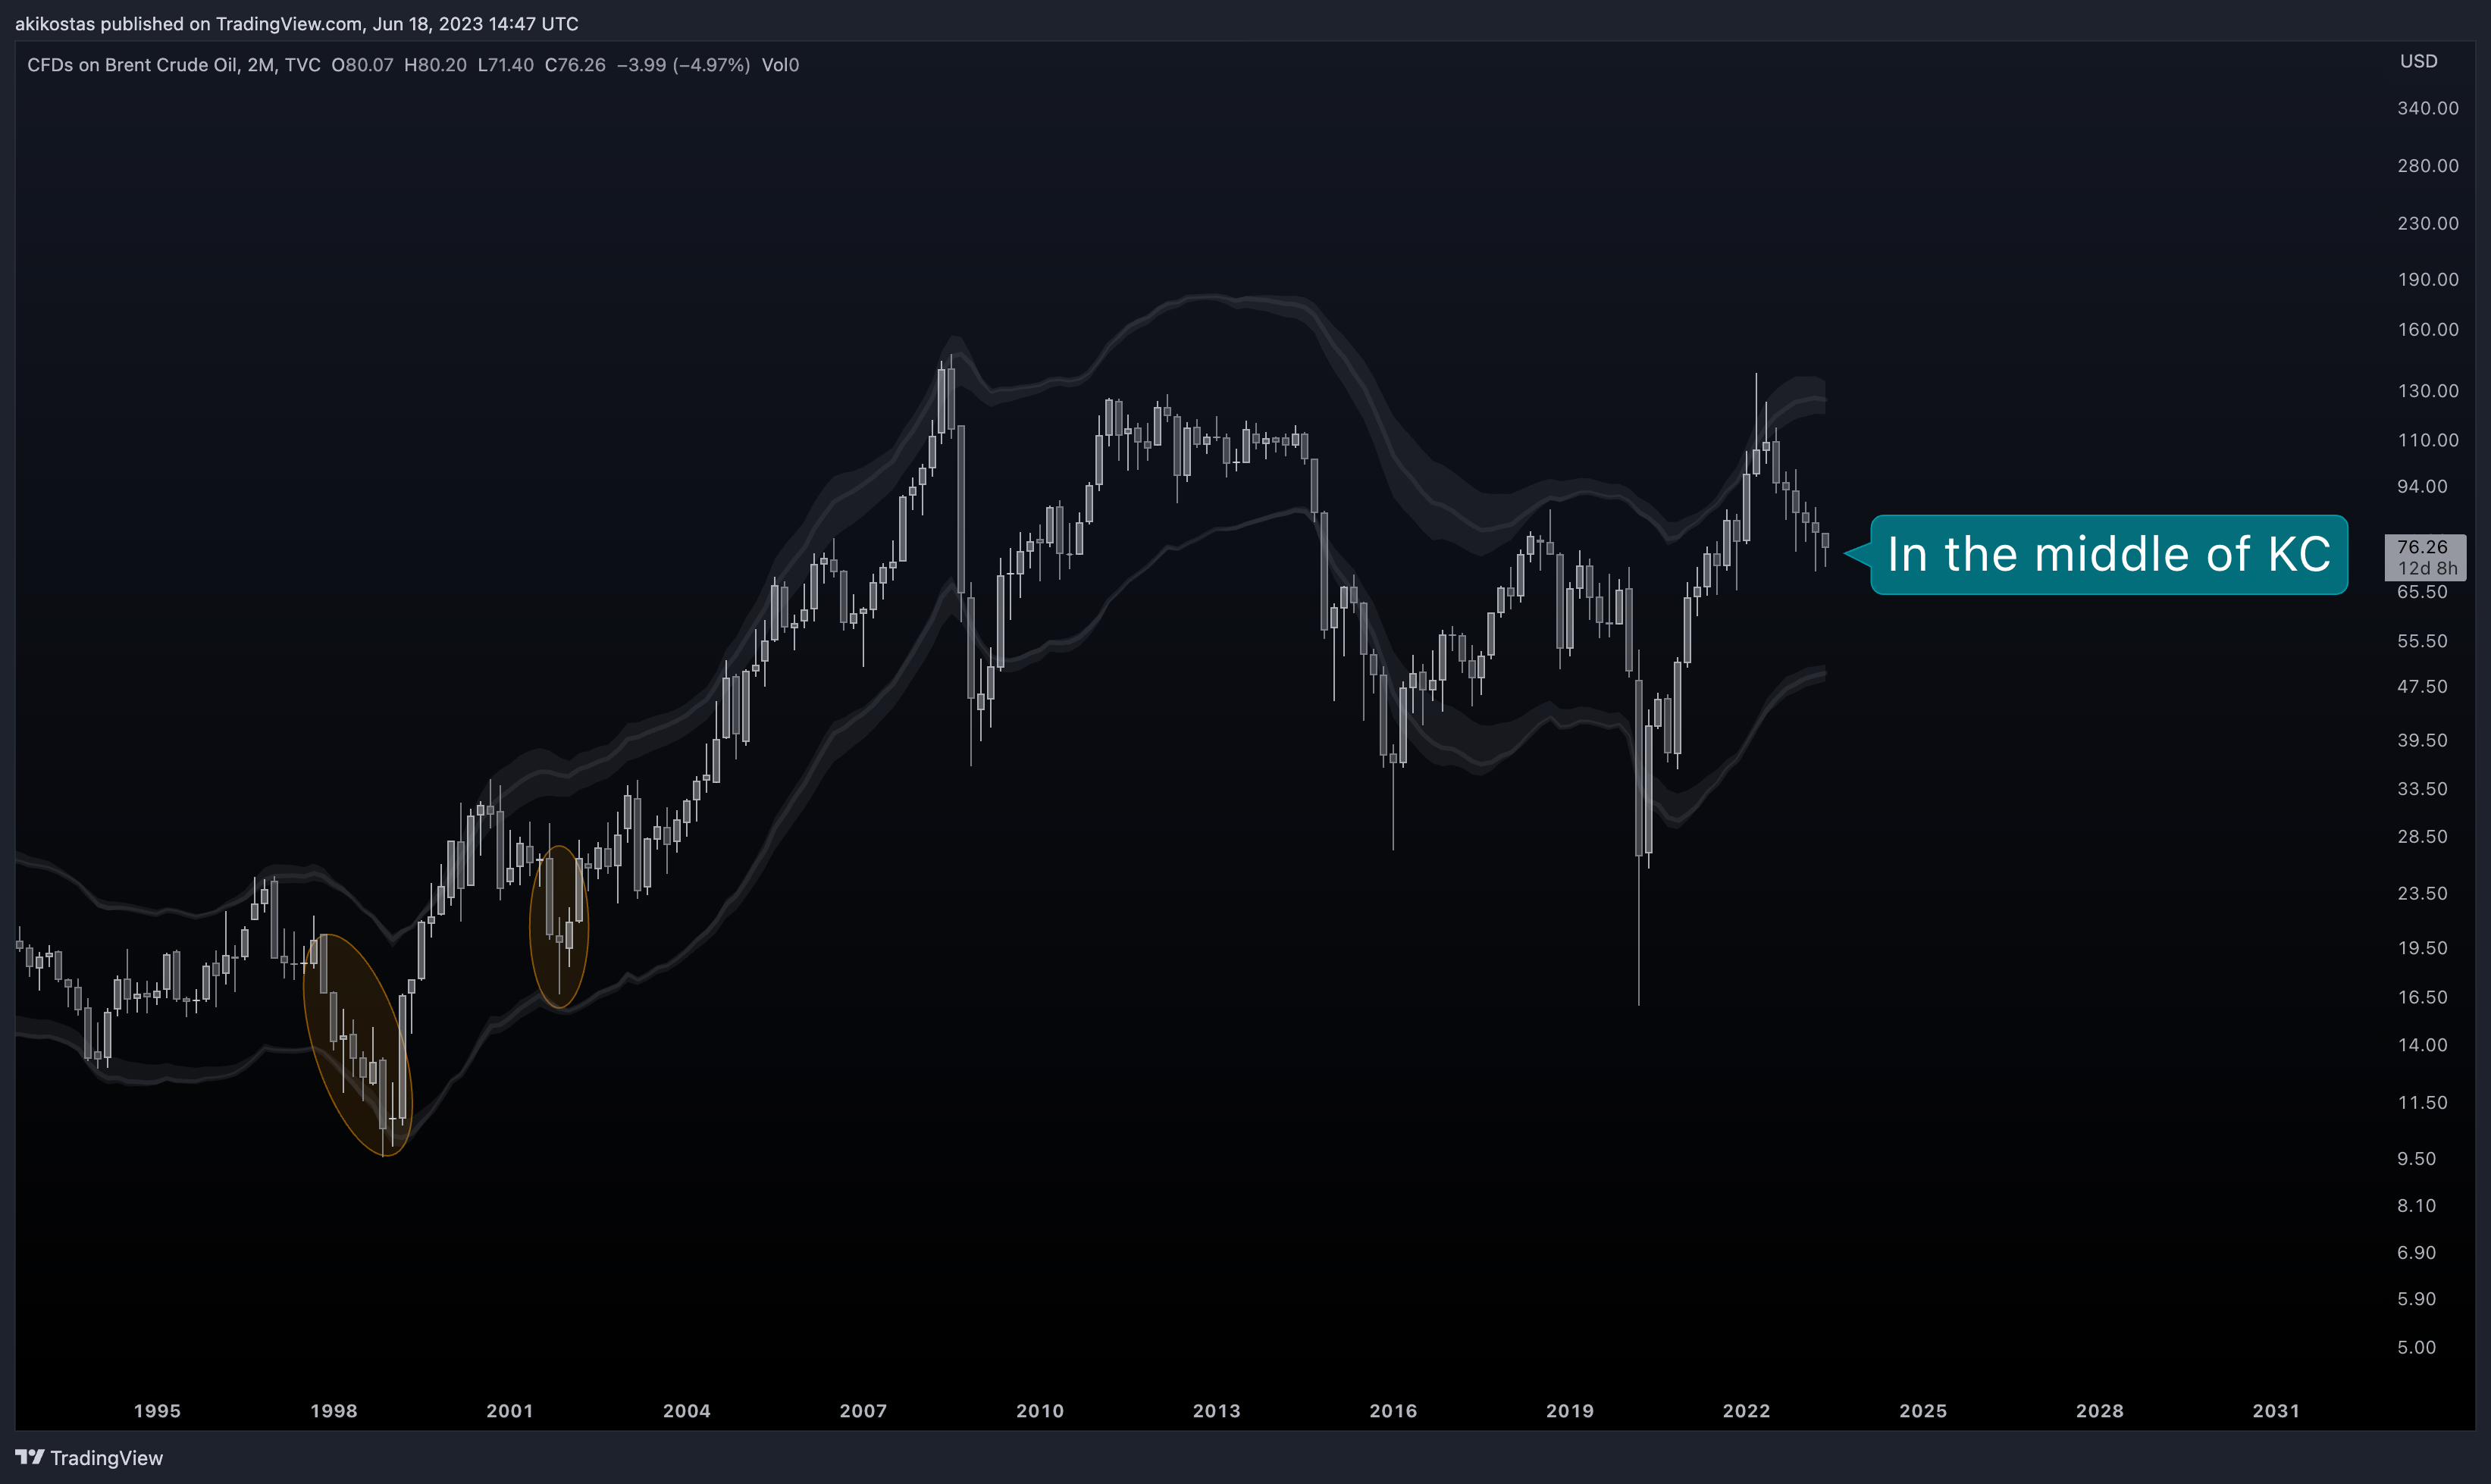Click the 'CFDs on Brent Crude Oil' symbol title

pos(131,65)
